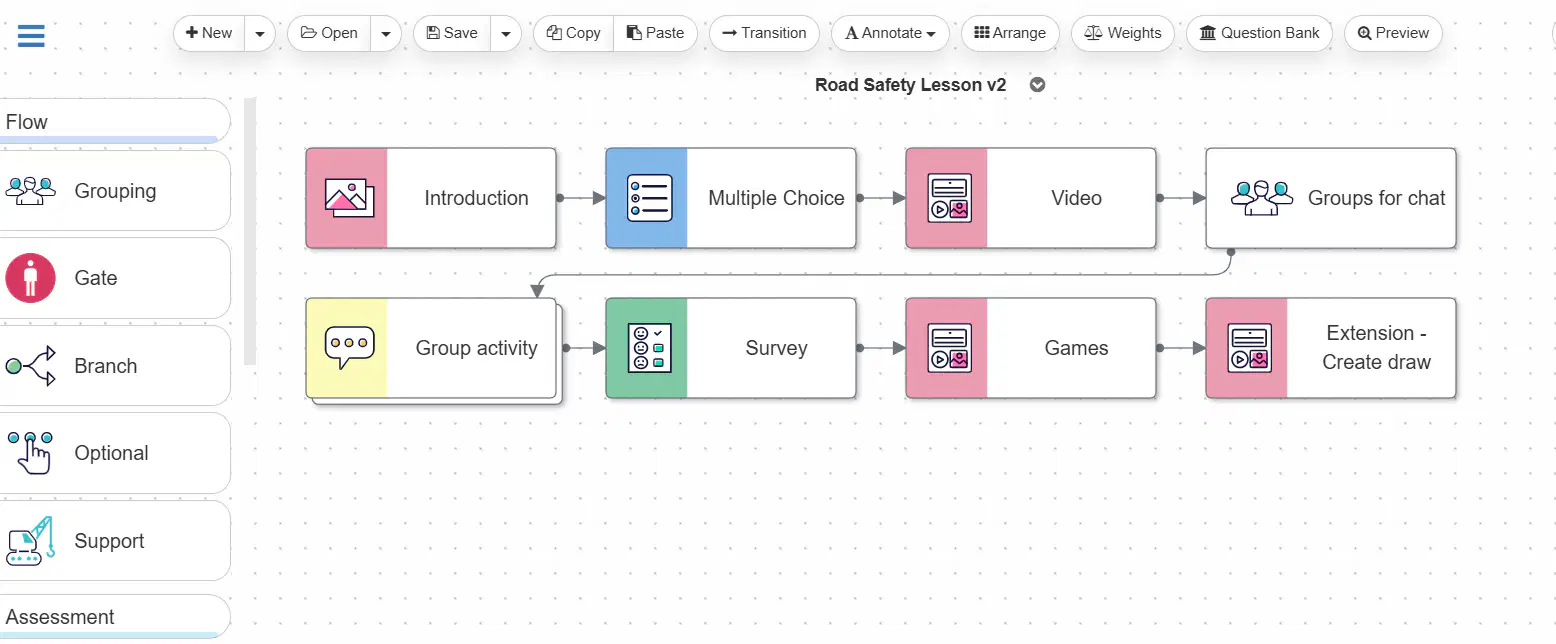This screenshot has height=644, width=1556.
Task: Click the Introduction activity image icon
Action: point(349,198)
